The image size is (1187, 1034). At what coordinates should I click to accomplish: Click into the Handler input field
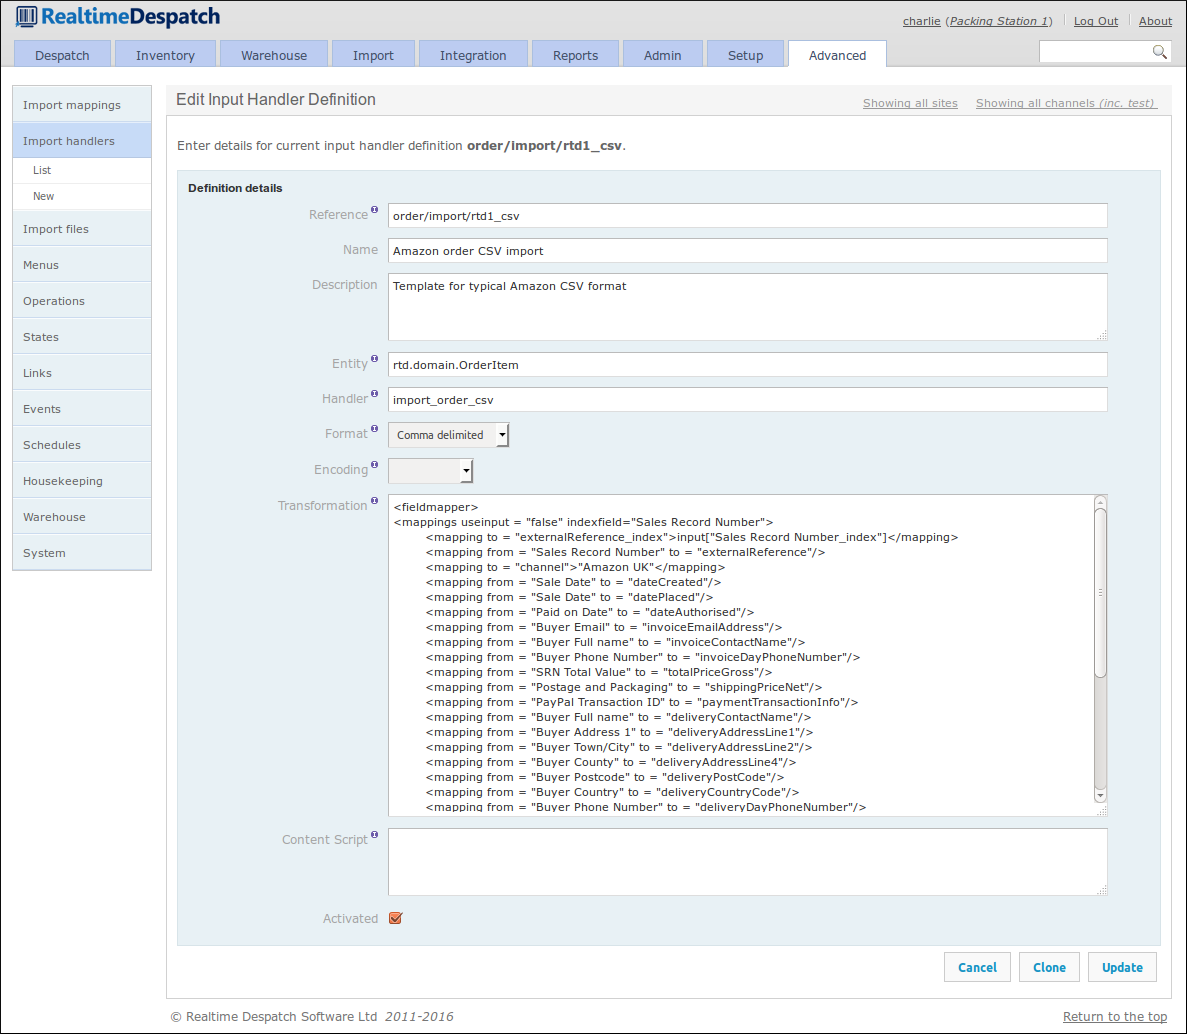pos(747,400)
